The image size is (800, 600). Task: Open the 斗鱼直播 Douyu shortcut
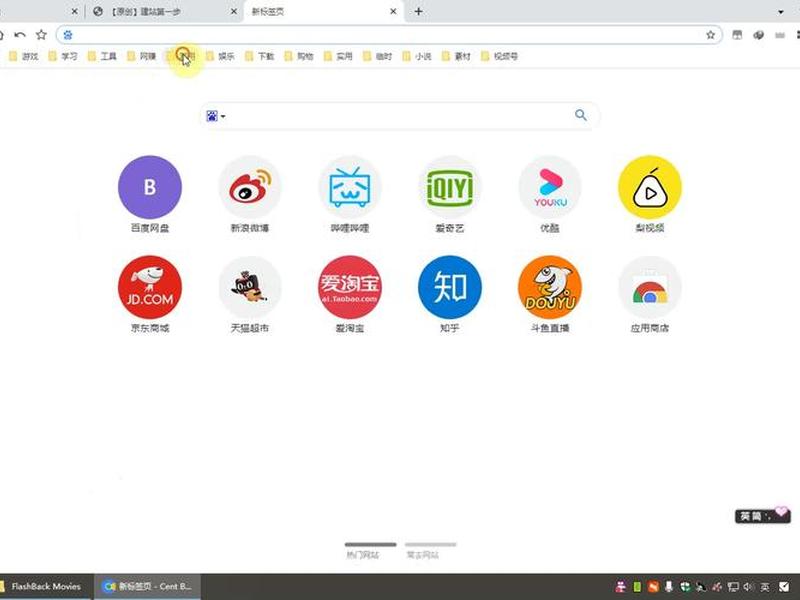tap(549, 294)
